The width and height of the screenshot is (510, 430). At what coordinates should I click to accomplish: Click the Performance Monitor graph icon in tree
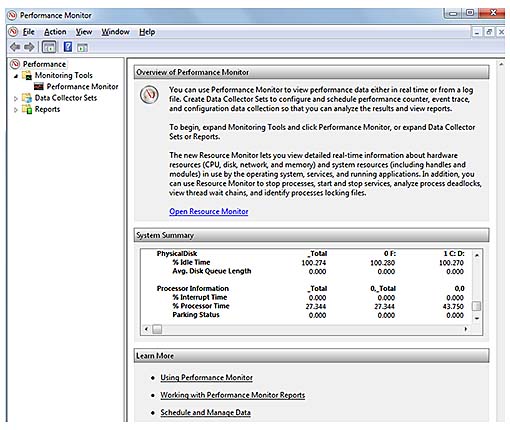[x=39, y=87]
